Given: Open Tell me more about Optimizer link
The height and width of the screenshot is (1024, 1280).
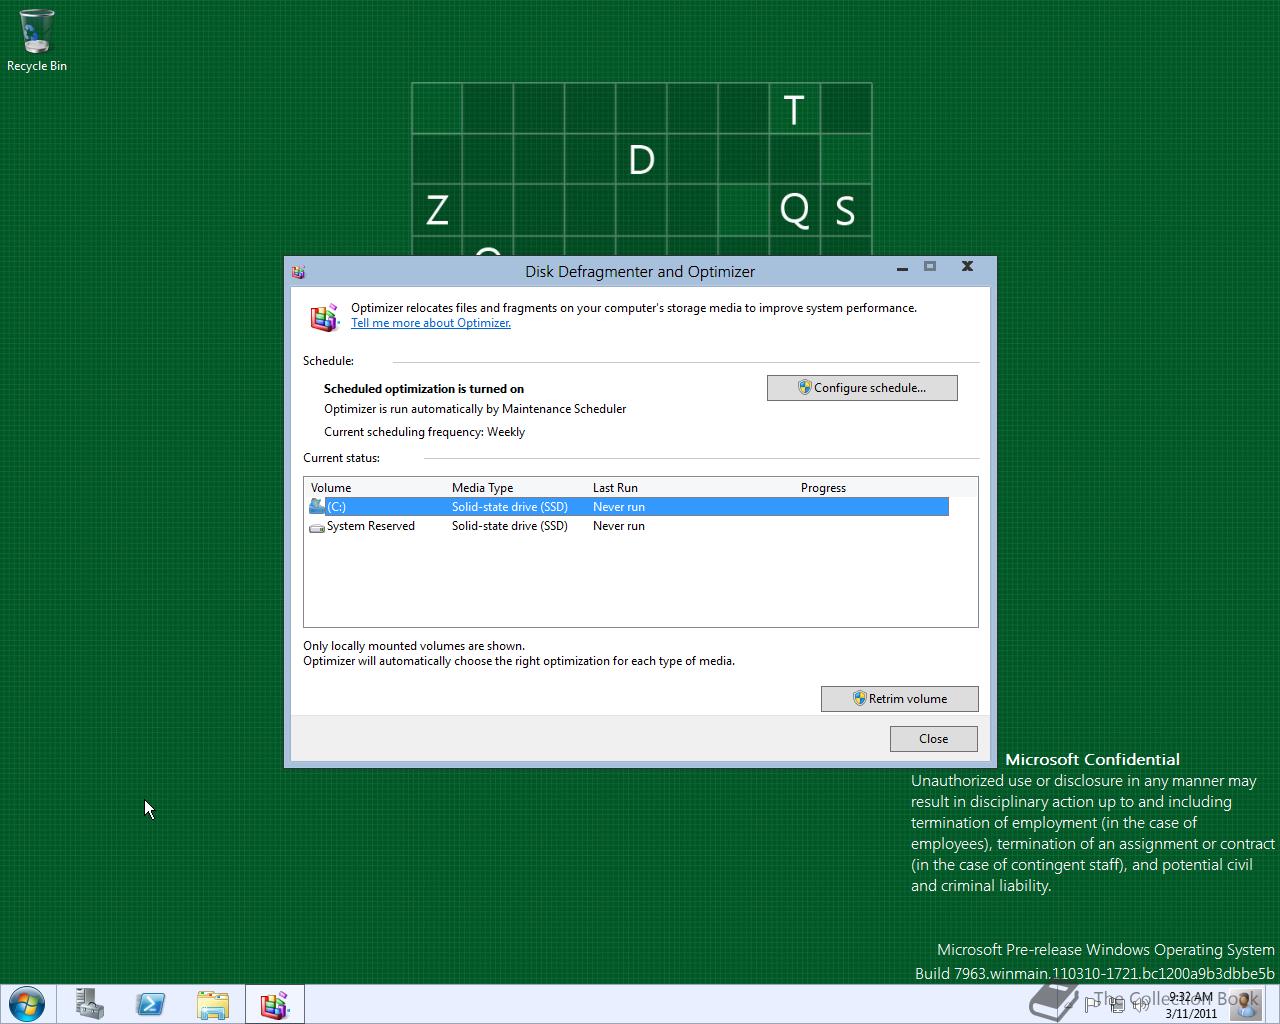Looking at the screenshot, I should click(x=431, y=323).
